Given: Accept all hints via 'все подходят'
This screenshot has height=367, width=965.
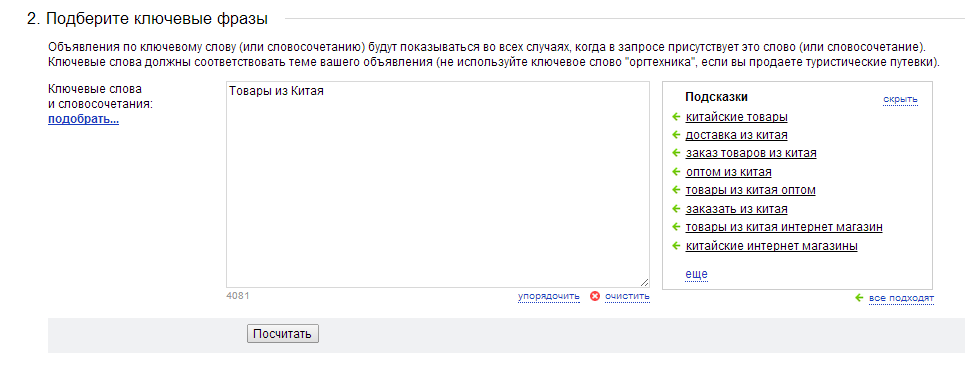Looking at the screenshot, I should [x=902, y=299].
